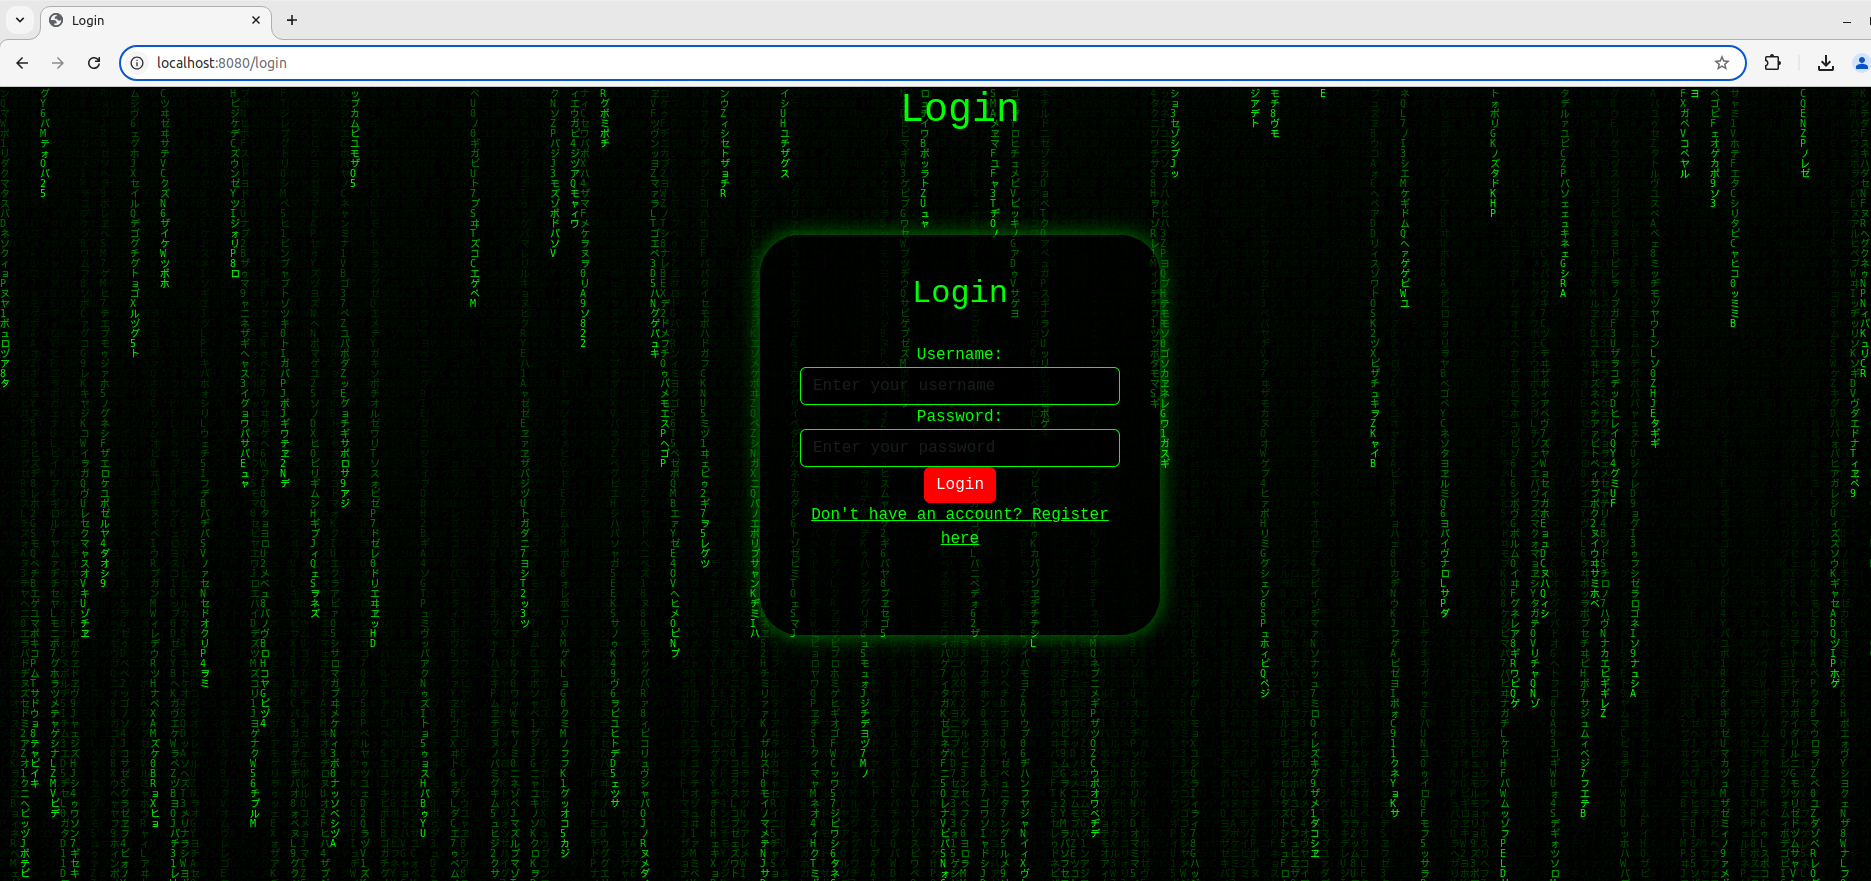Bookmark this page with the star
This screenshot has width=1871, height=881.
click(1722, 63)
